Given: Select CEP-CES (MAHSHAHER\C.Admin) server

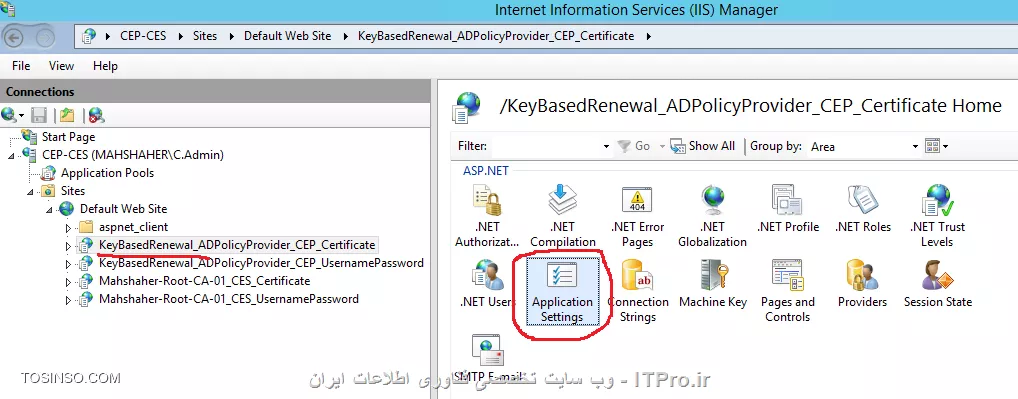Looking at the screenshot, I should click(x=132, y=155).
